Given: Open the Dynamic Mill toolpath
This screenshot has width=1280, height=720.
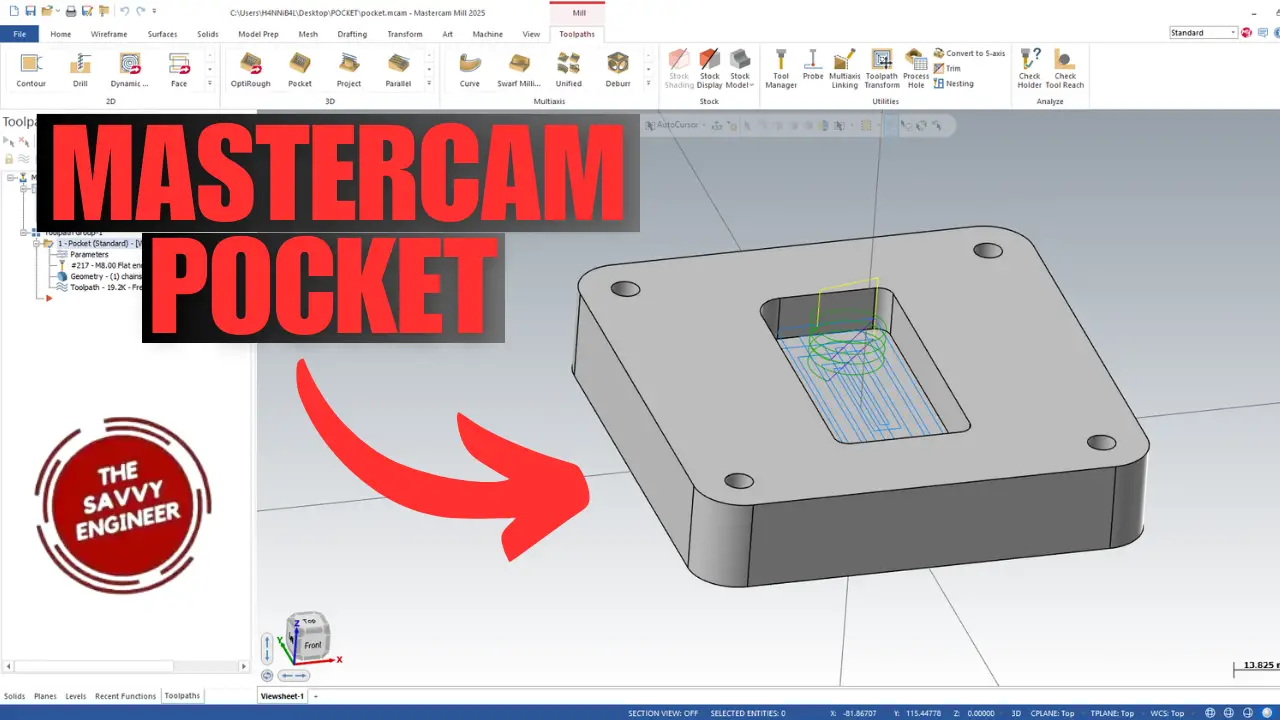Looking at the screenshot, I should tap(129, 69).
